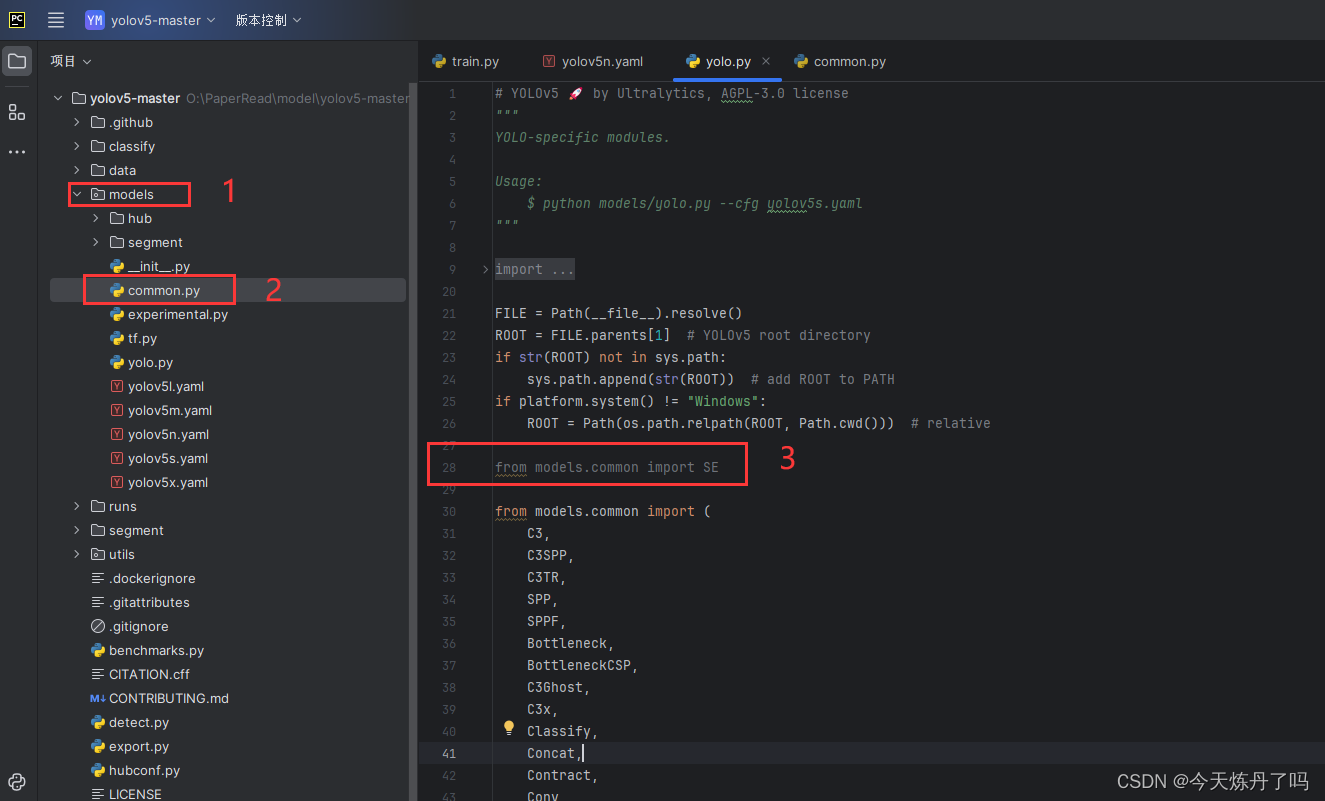This screenshot has width=1325, height=801.
Task: Click 'BottleneckCSP,' in the import list
Action: pyautogui.click(x=582, y=665)
